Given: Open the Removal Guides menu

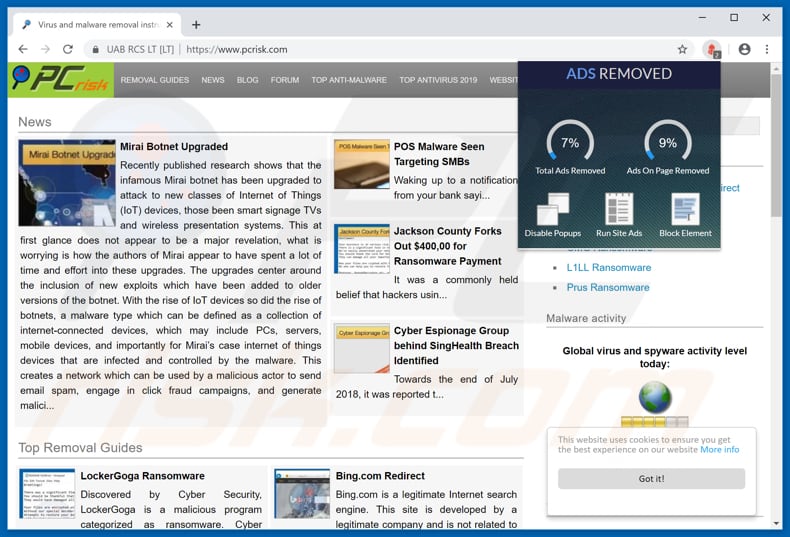Looking at the screenshot, I should click(155, 80).
